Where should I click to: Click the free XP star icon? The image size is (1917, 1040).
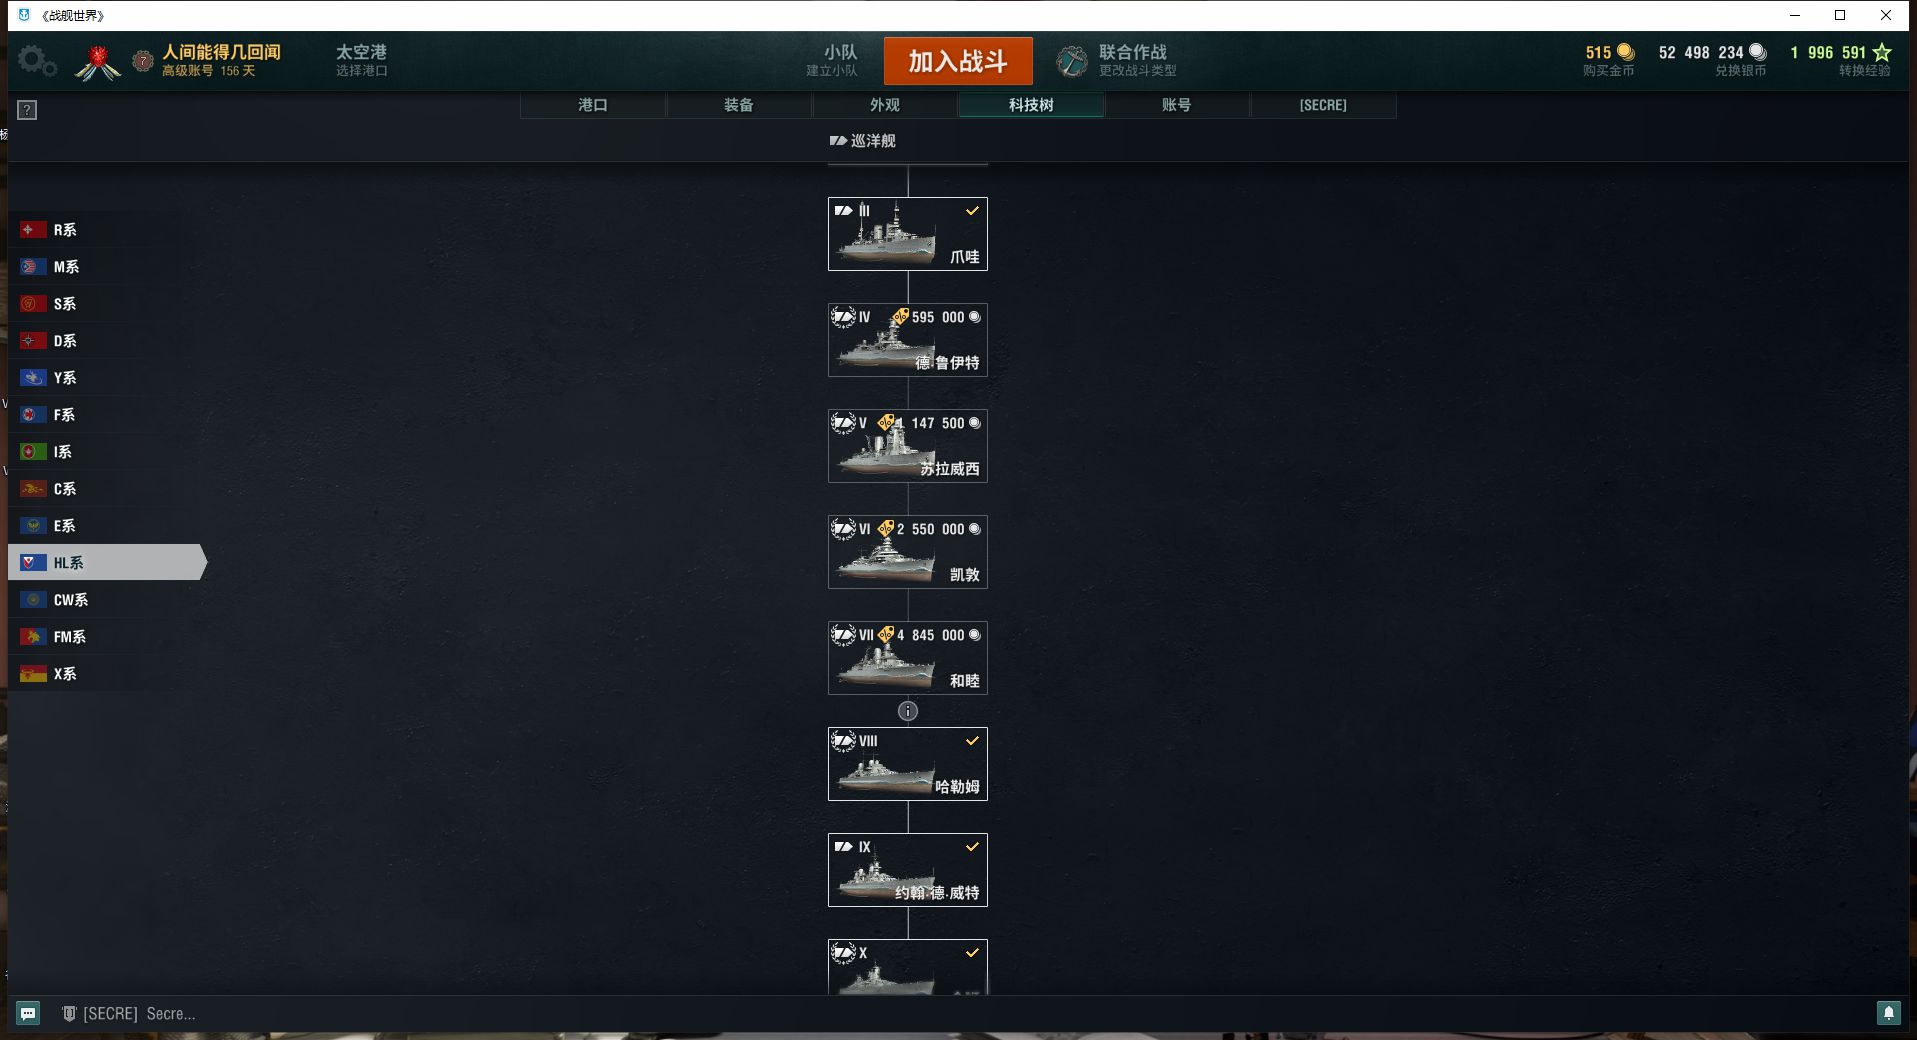[1882, 52]
